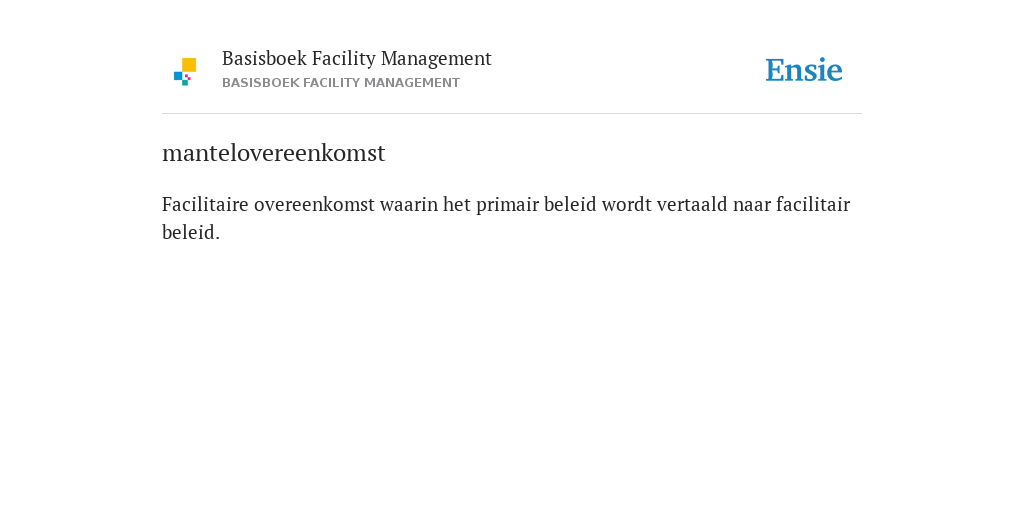This screenshot has width=1024, height=512.
Task: Click the word 'naar' in the definition
Action: pos(752,205)
